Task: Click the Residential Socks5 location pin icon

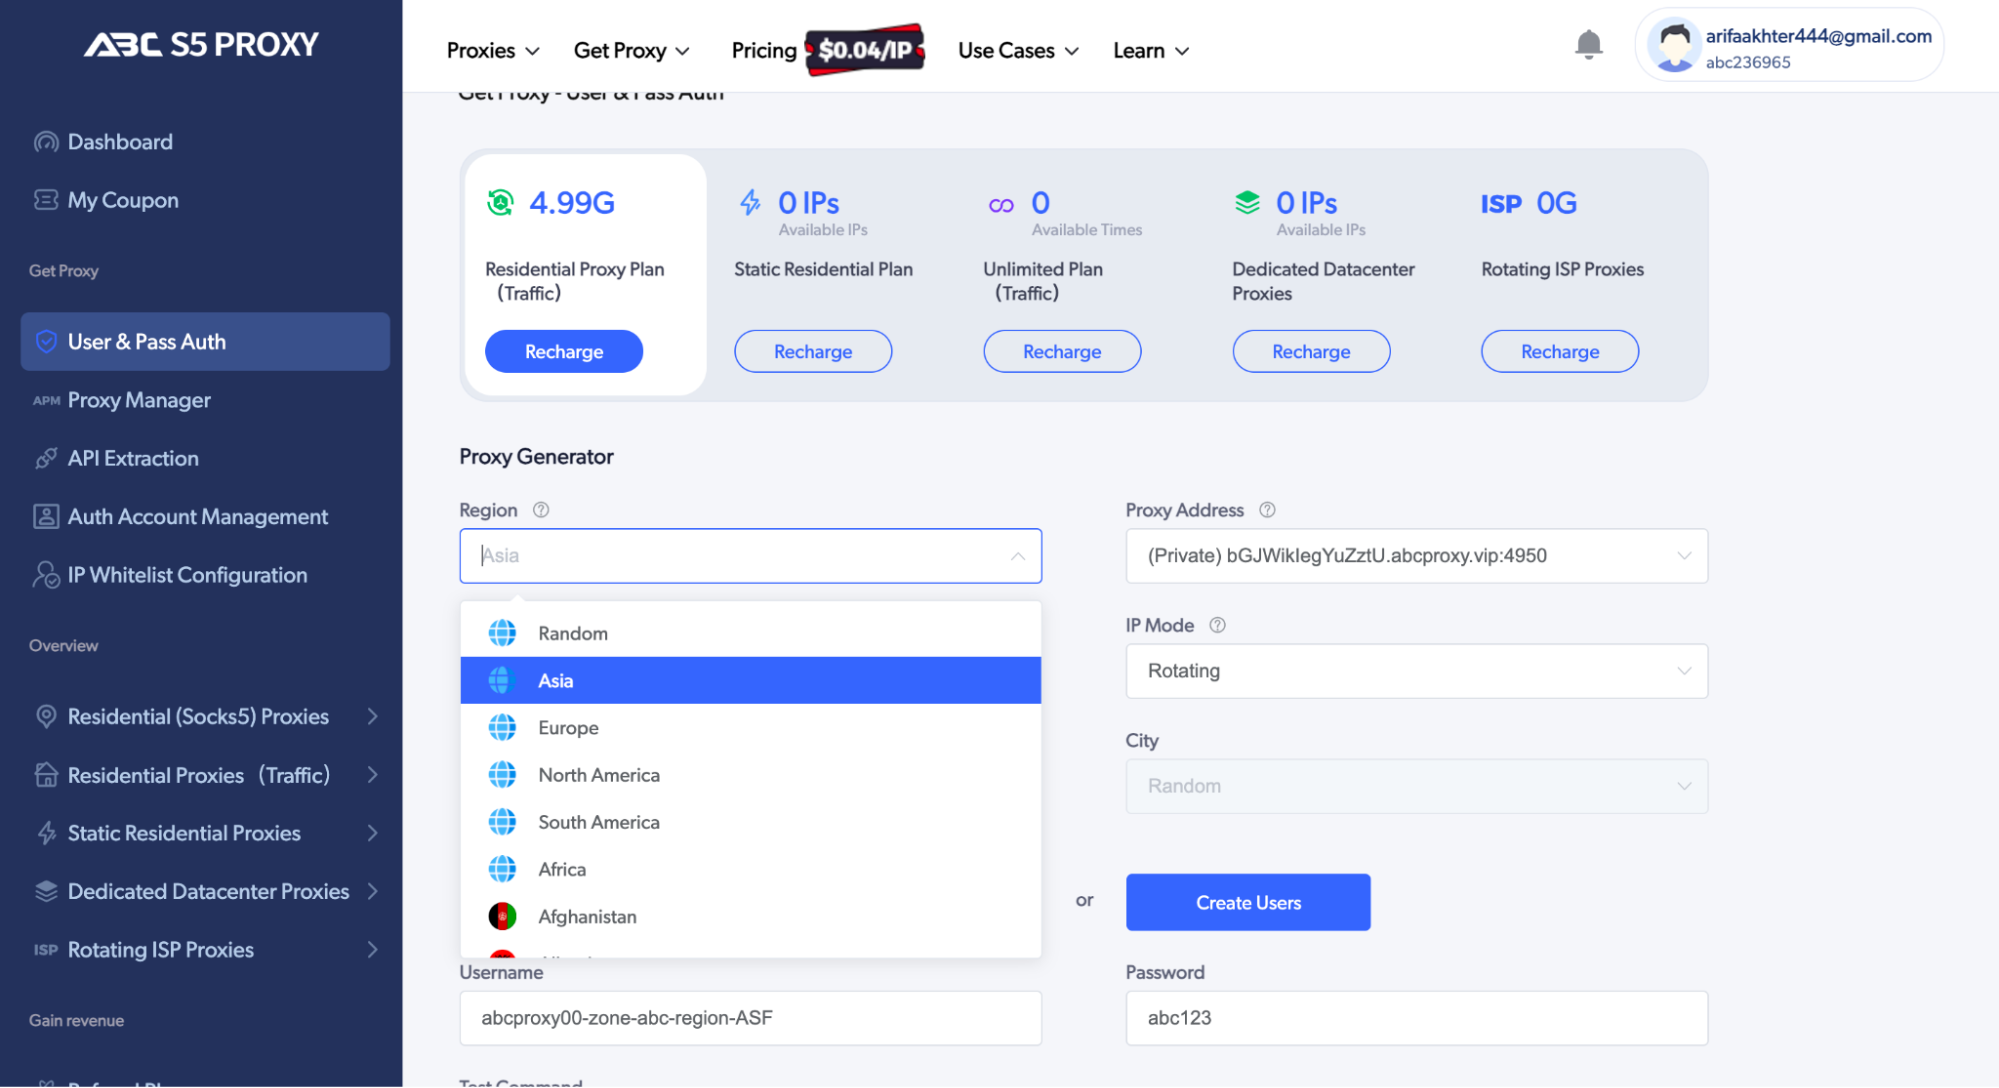Action: (46, 716)
